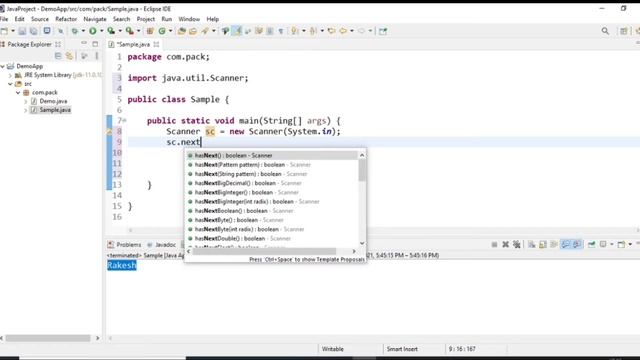Click Remove Launch X icon in console
This screenshot has width=640, height=360.
pyautogui.click(x=506, y=244)
